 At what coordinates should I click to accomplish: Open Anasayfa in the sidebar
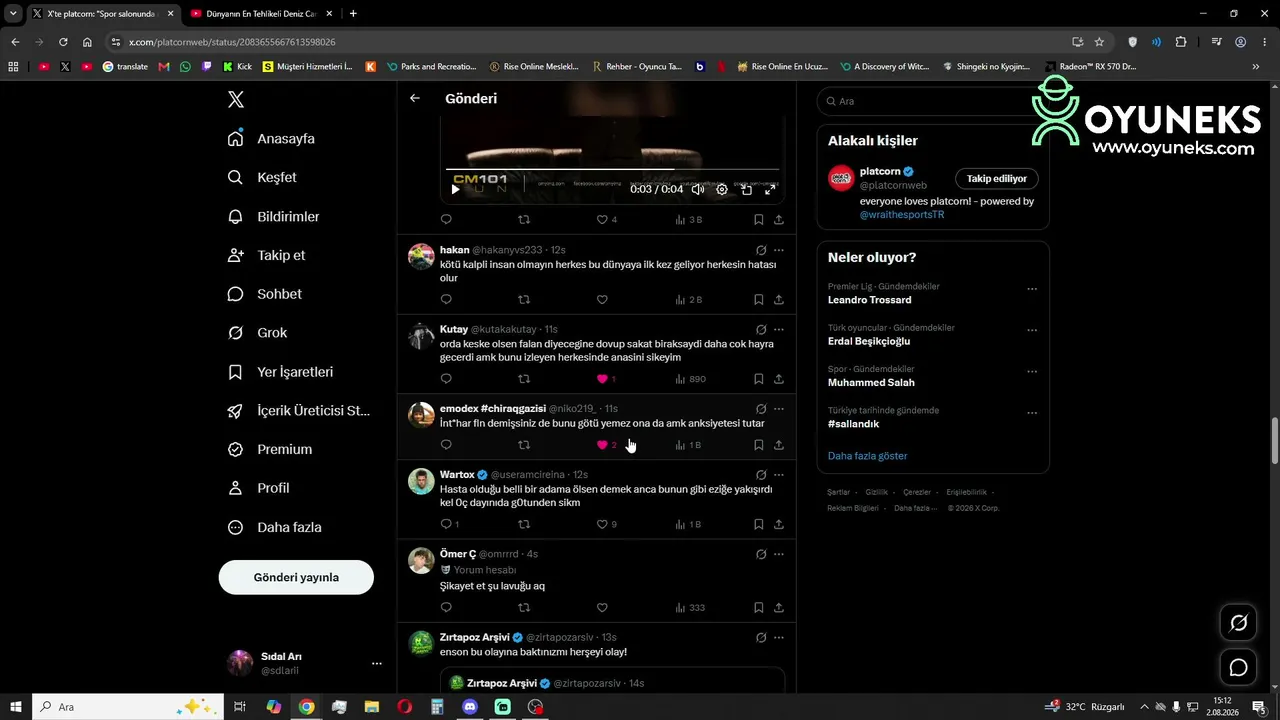click(272, 138)
